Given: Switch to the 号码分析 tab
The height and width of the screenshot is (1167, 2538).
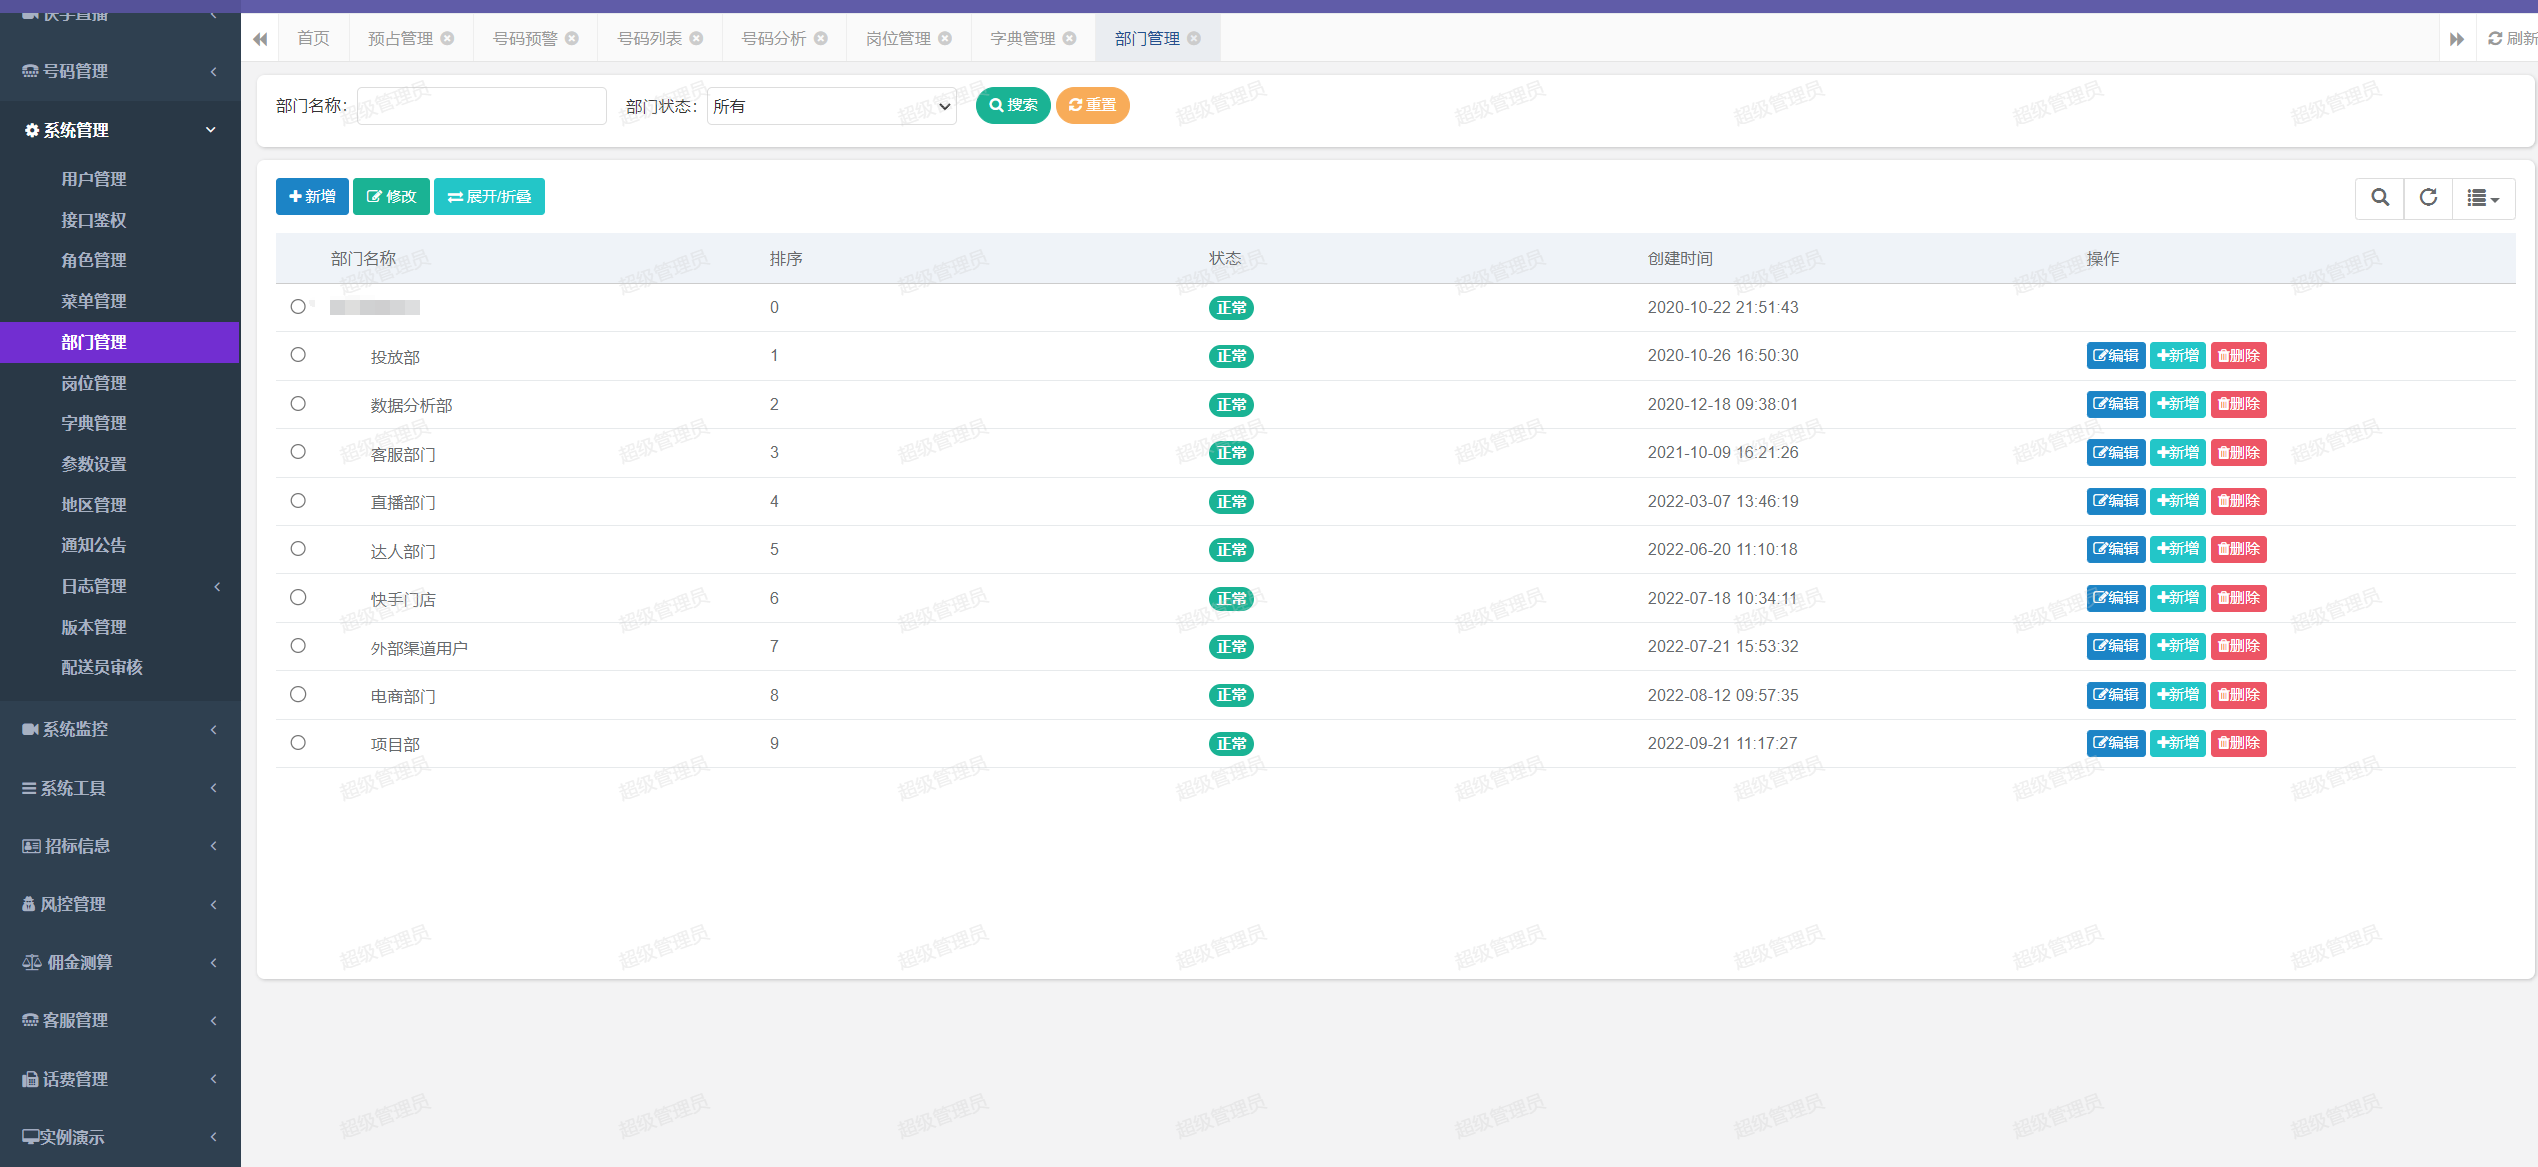Looking at the screenshot, I should click(x=774, y=39).
